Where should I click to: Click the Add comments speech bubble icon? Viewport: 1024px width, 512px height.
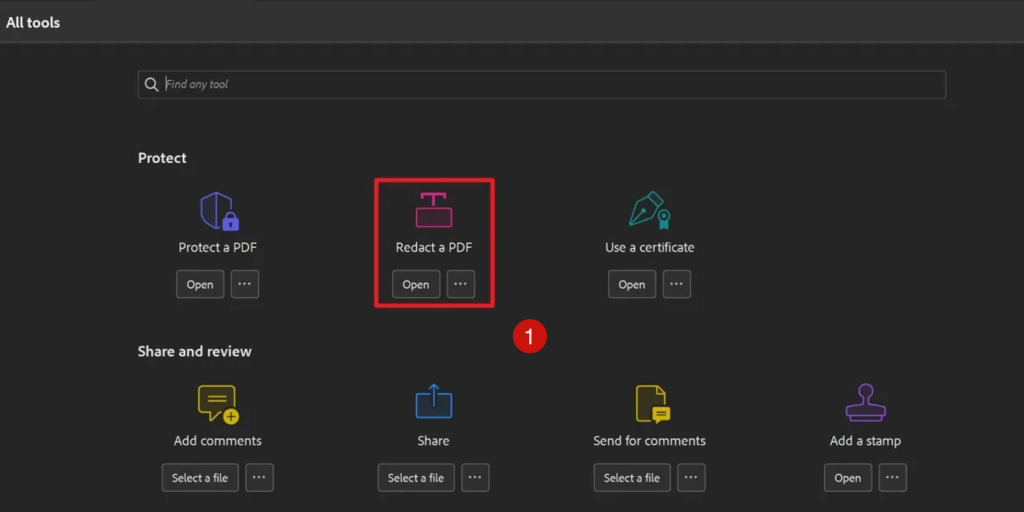click(x=218, y=404)
